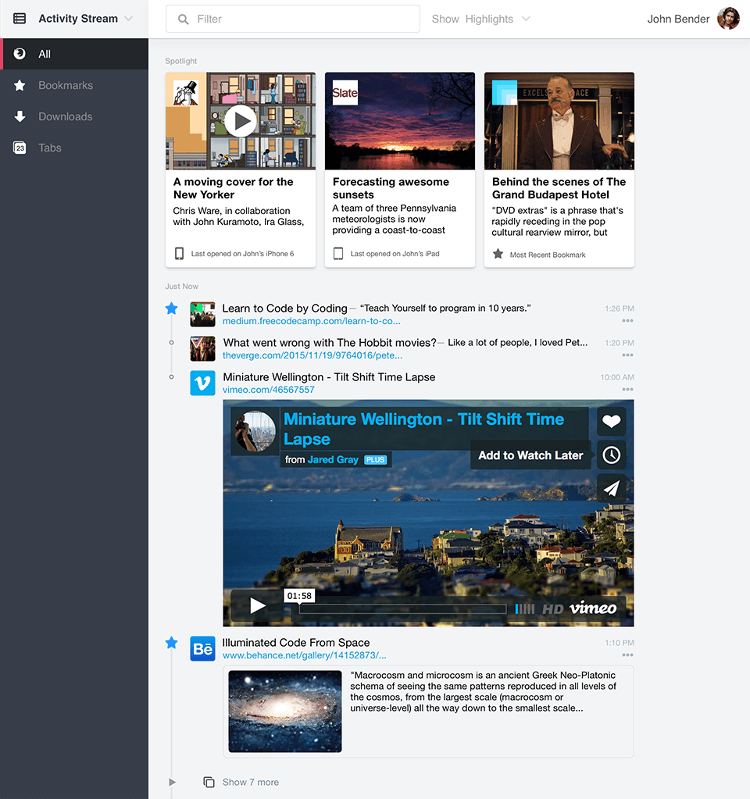Click the Watch Later clock icon
The width and height of the screenshot is (750, 799).
point(611,455)
